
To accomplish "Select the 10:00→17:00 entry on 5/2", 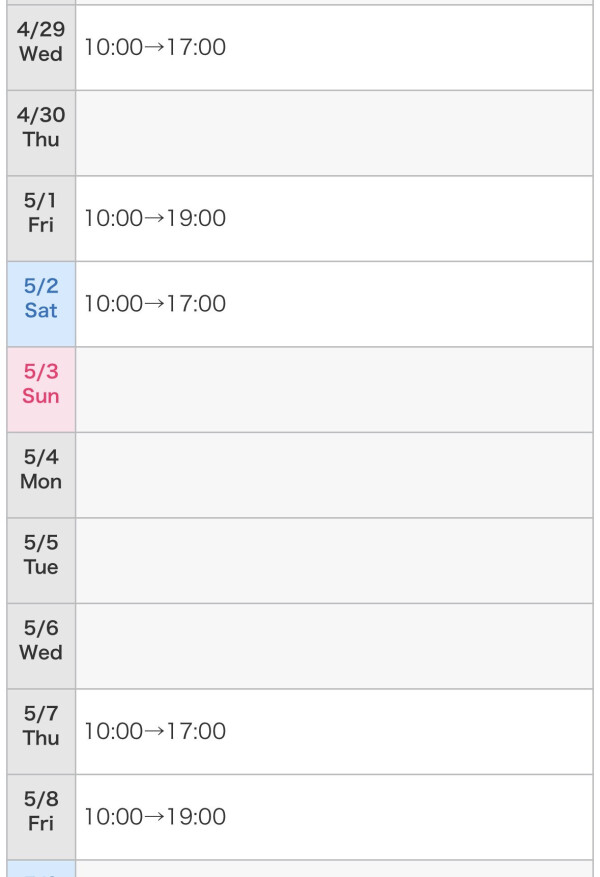I will tap(155, 304).
